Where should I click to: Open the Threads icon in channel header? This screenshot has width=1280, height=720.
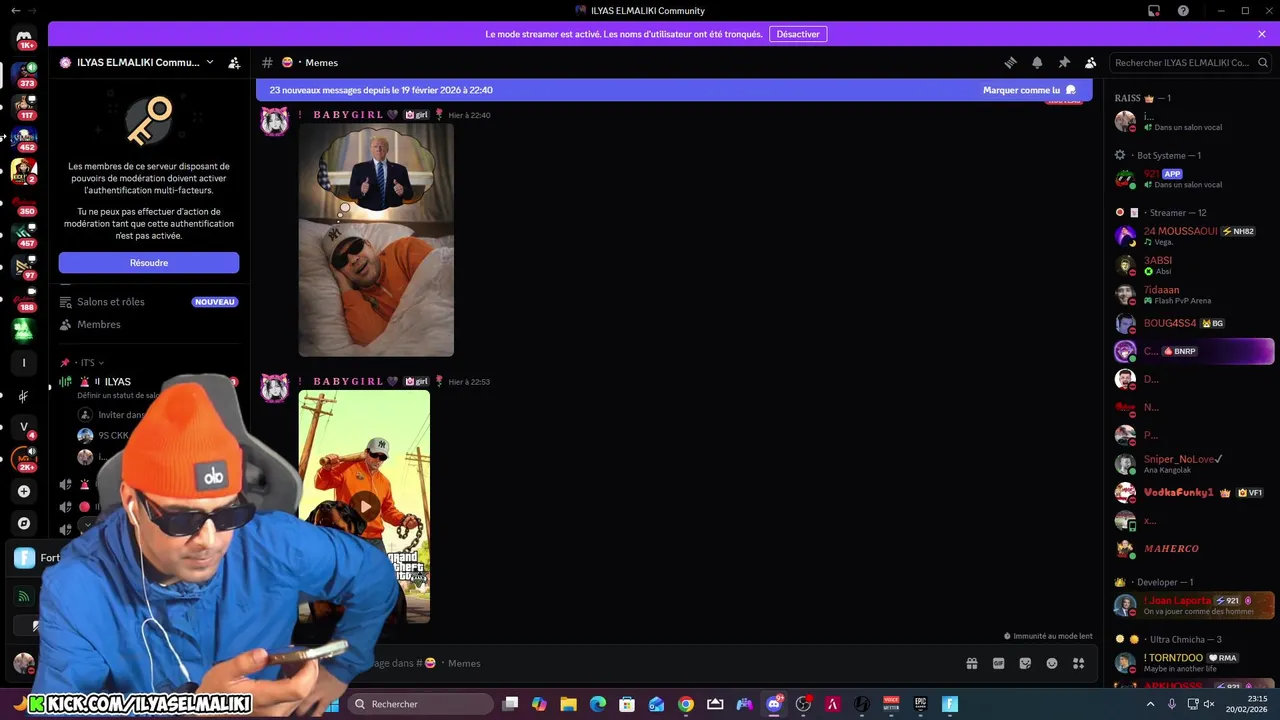pos(1010,62)
